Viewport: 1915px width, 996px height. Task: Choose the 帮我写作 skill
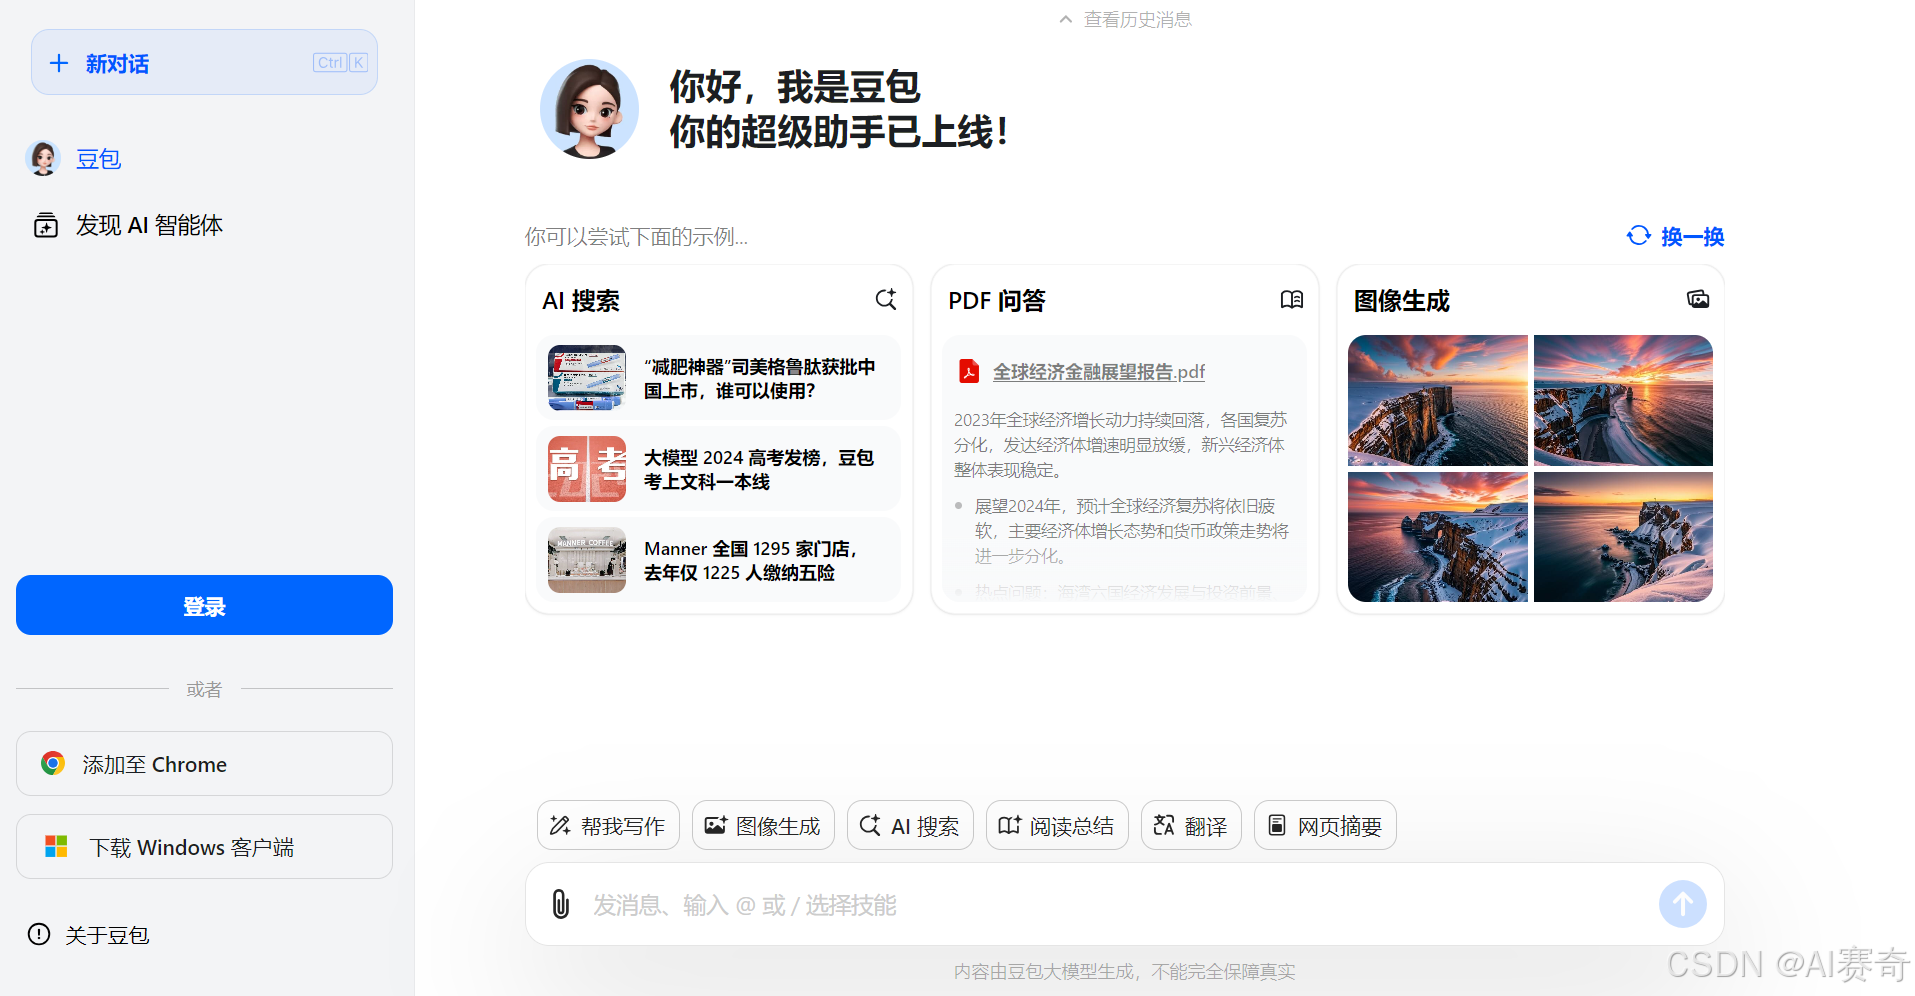(608, 825)
